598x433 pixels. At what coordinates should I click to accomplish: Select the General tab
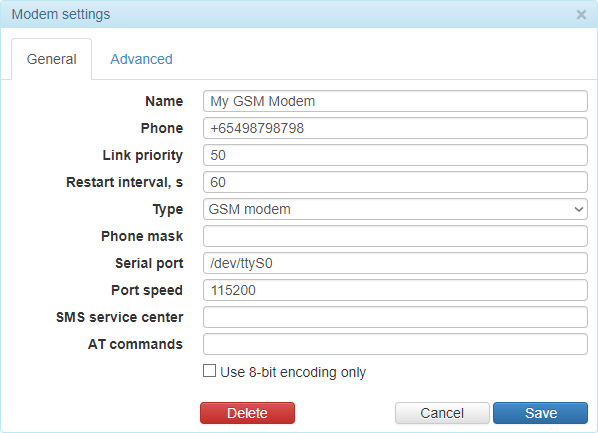tap(51, 59)
